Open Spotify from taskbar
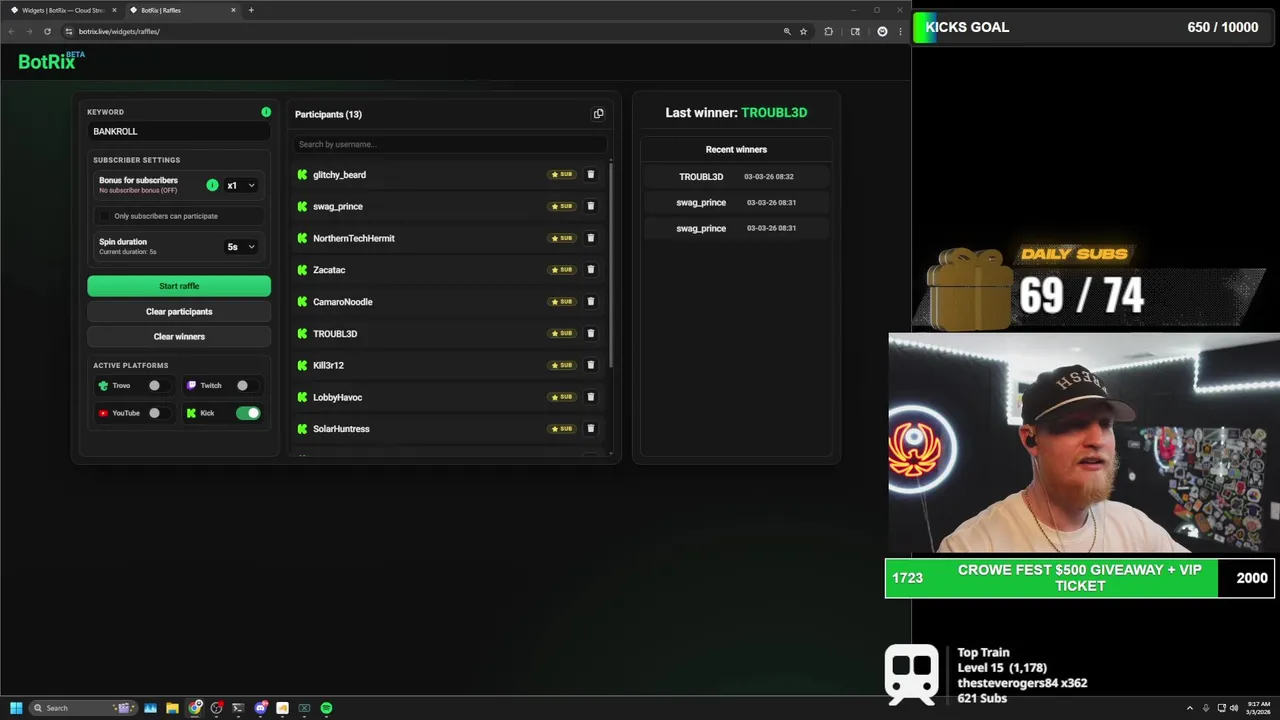Viewport: 1280px width, 720px height. click(x=326, y=708)
